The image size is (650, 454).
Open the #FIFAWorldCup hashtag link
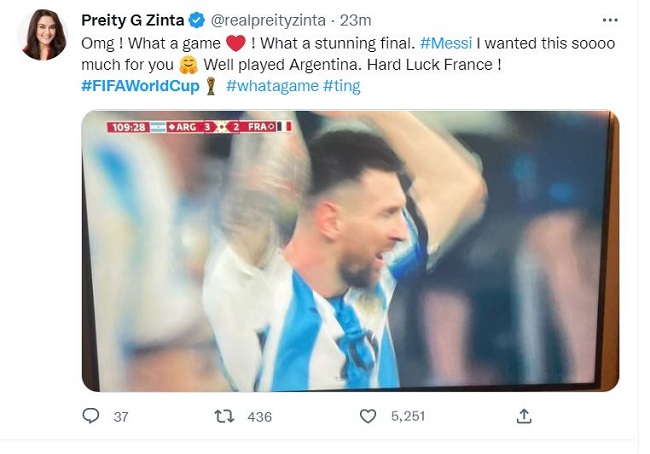141,86
